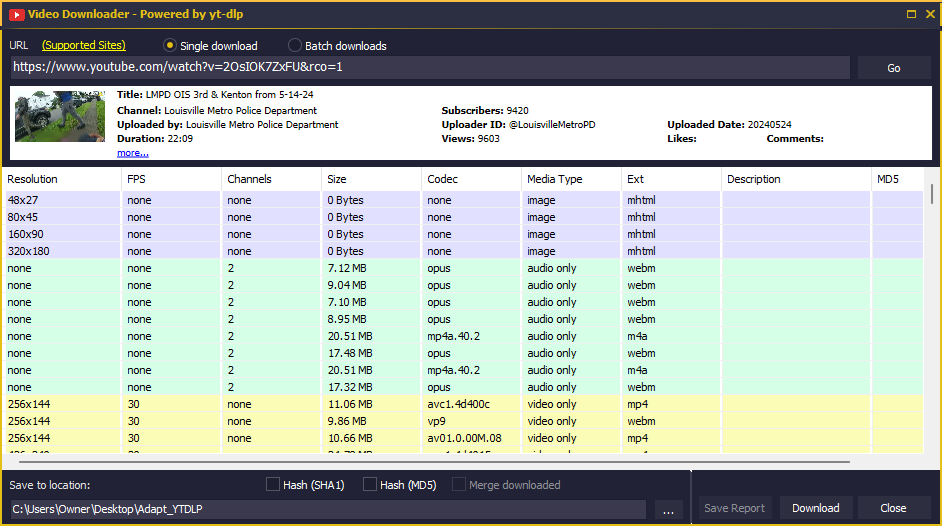The height and width of the screenshot is (526, 942).
Task: Select the 7.12 MB opus audio row
Action: (x=463, y=268)
